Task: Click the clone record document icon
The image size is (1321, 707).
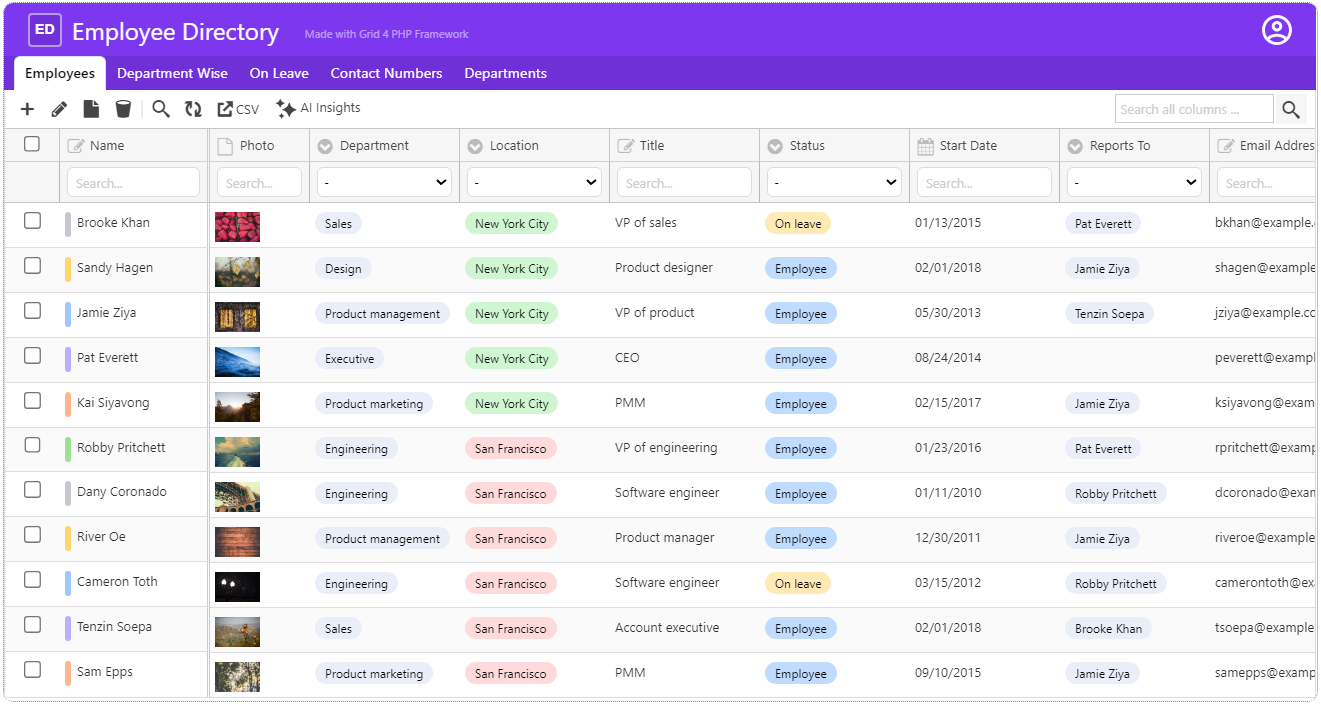Action: (91, 109)
